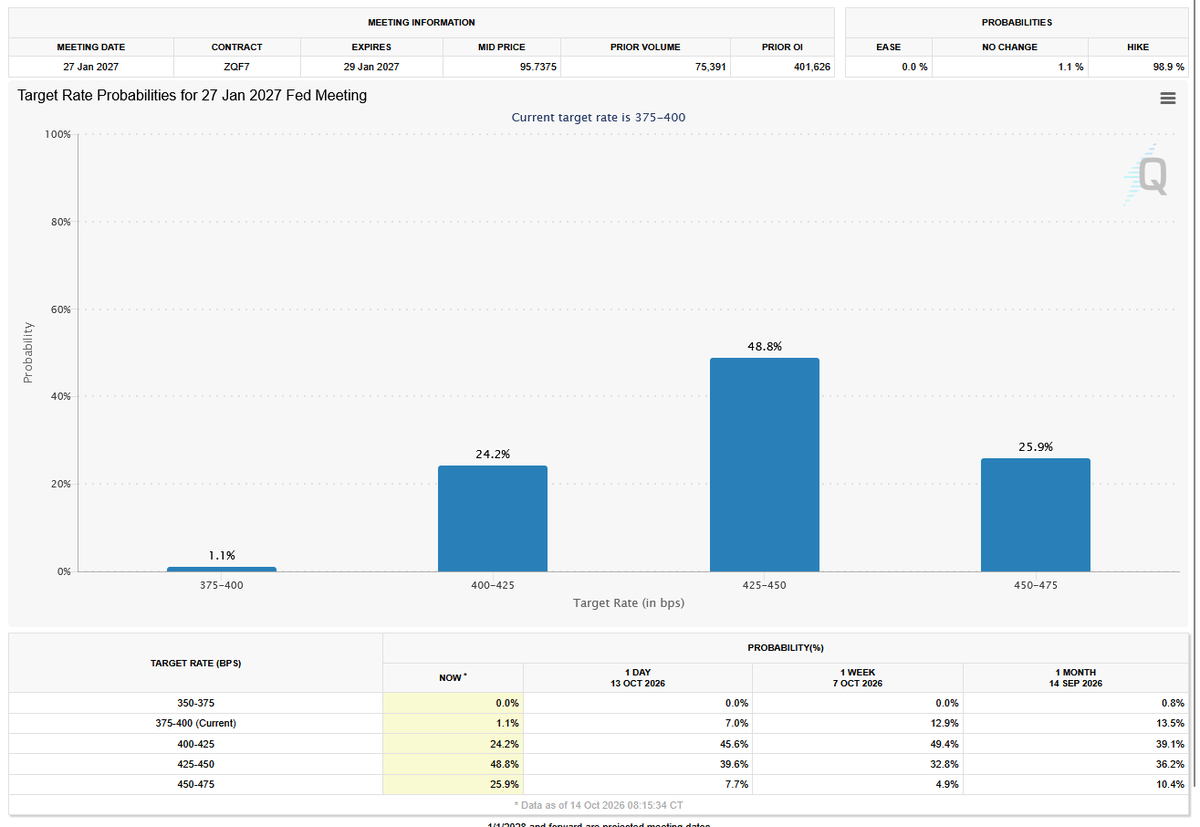This screenshot has width=1200, height=827.
Task: Click the HIKE column header
Action: pyautogui.click(x=1137, y=47)
